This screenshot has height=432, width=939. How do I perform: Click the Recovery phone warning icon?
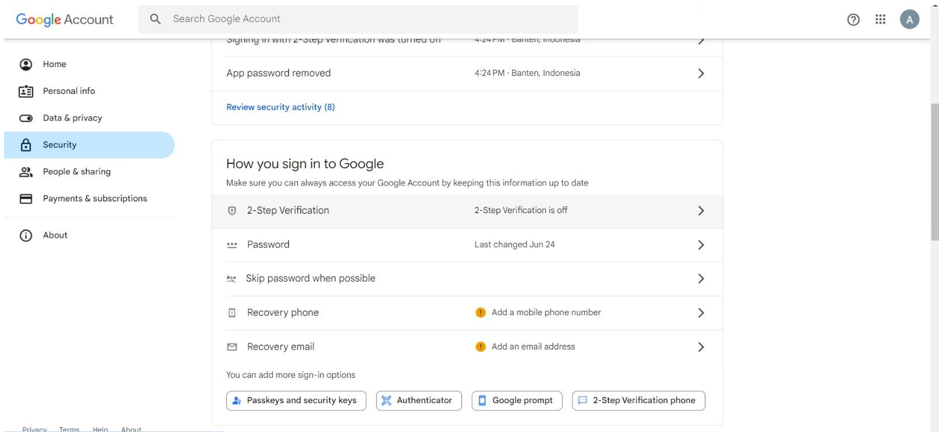pyautogui.click(x=480, y=312)
